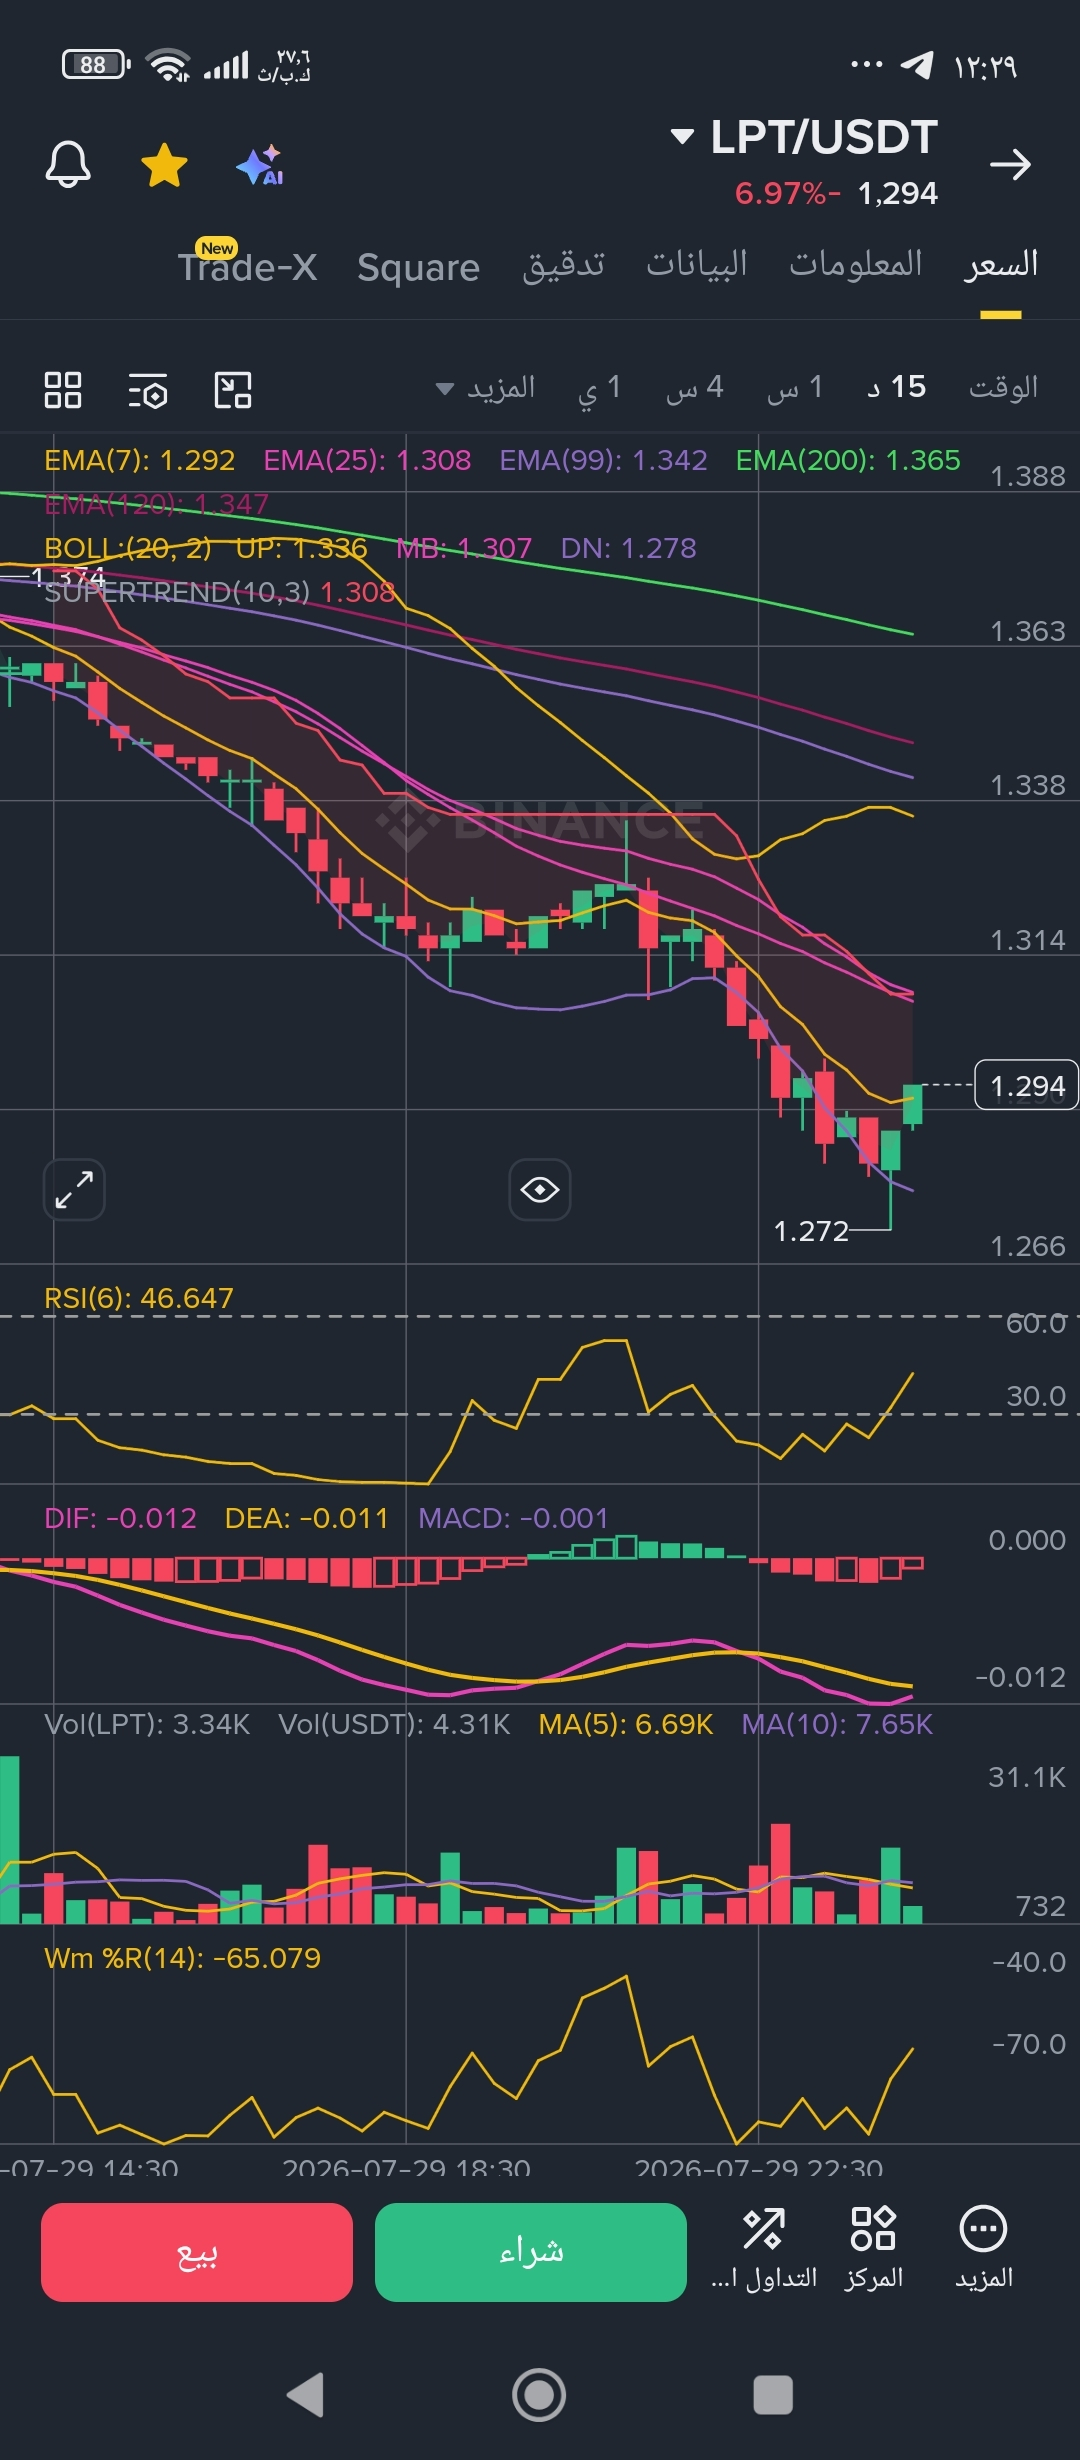Tap the Telegram status bar icon

pos(917,65)
